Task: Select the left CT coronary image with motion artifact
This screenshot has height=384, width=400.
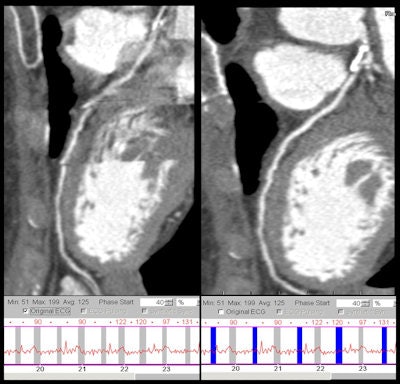Action: pos(99,150)
